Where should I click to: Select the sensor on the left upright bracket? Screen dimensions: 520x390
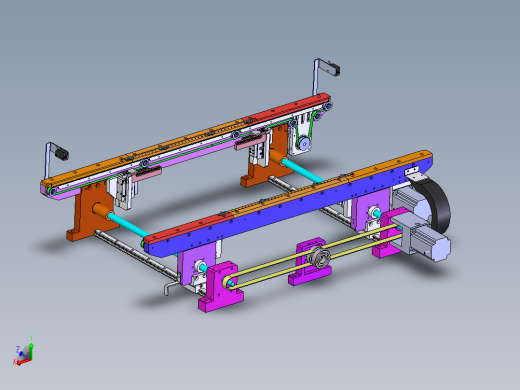(x=62, y=154)
